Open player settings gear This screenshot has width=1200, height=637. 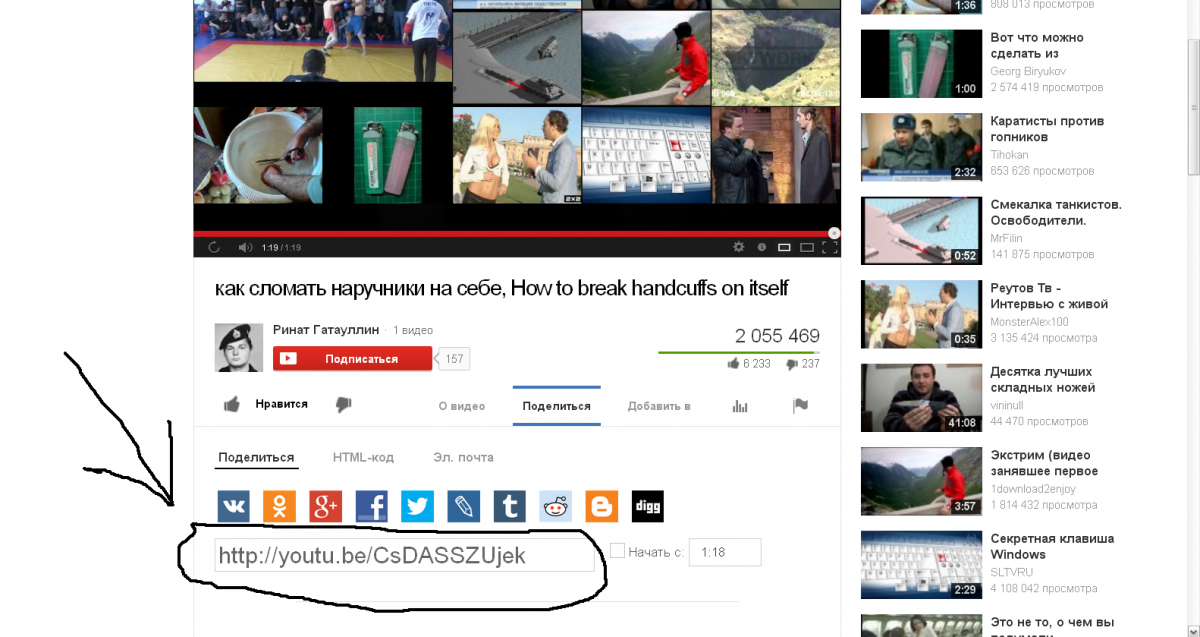(x=738, y=247)
